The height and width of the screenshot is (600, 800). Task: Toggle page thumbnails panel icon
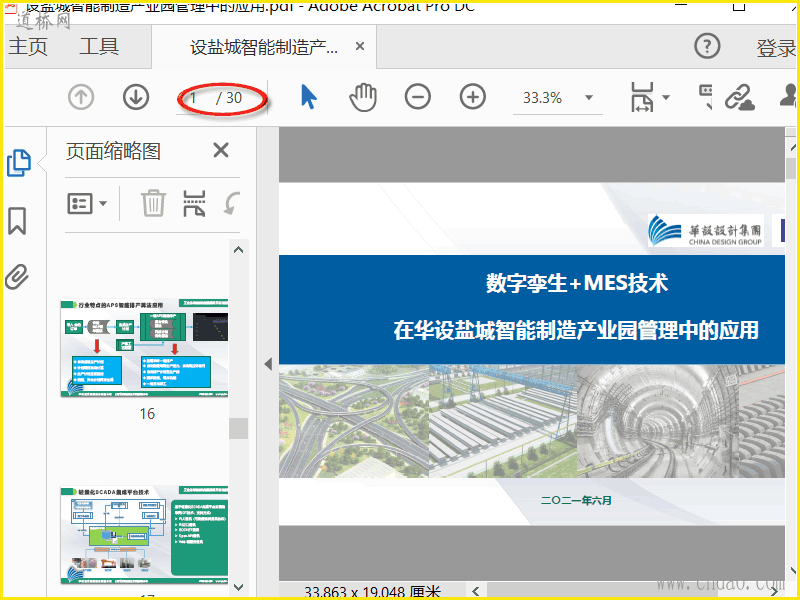click(19, 163)
